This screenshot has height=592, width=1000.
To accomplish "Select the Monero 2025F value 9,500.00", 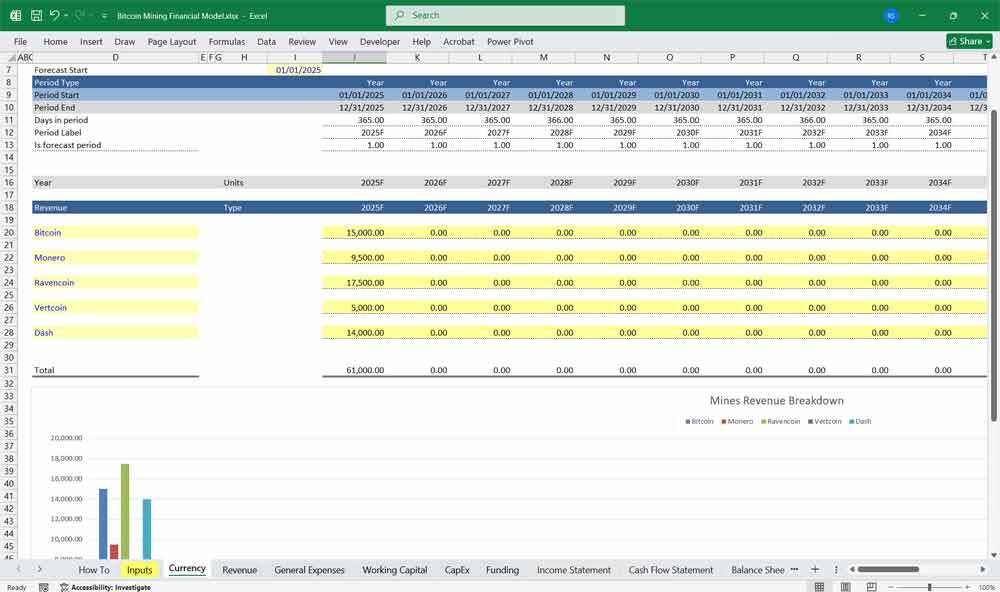I will point(354,258).
